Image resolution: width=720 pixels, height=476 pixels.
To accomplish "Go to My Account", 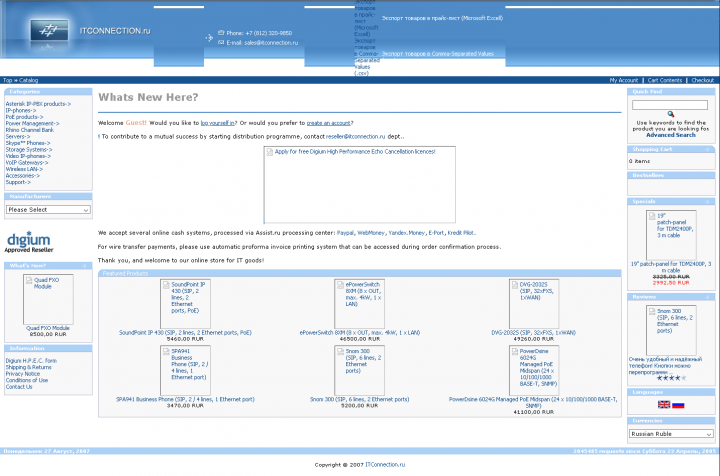I will [624, 80].
